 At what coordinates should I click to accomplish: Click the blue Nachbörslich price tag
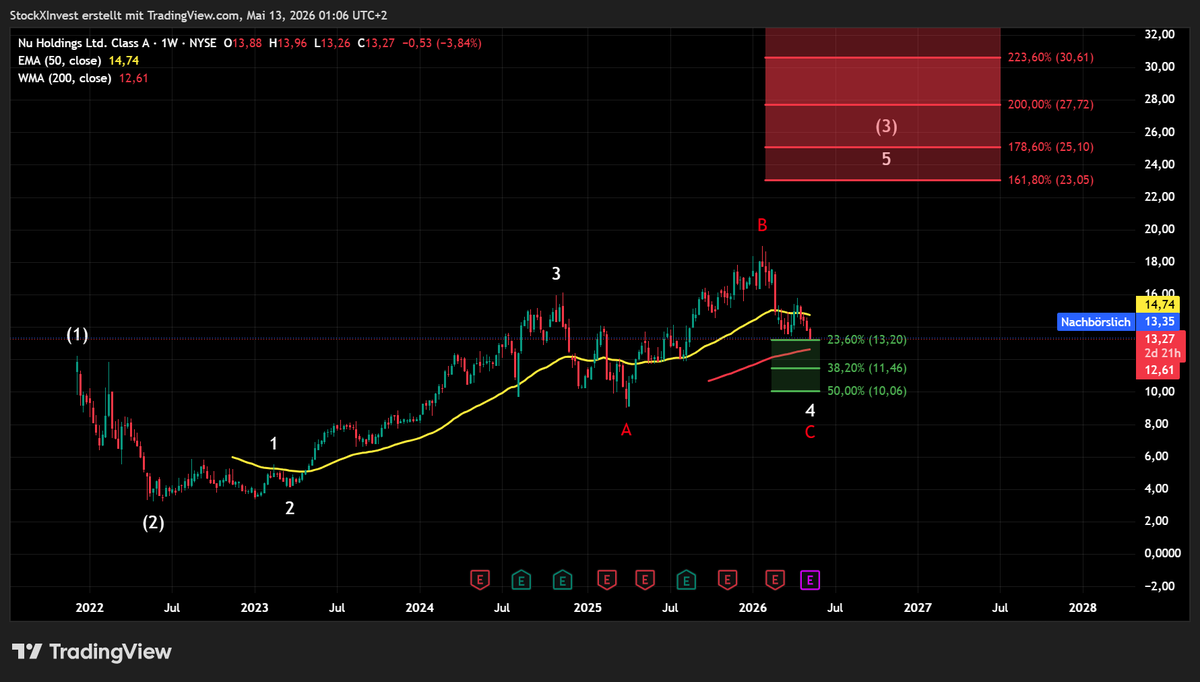click(x=1096, y=321)
